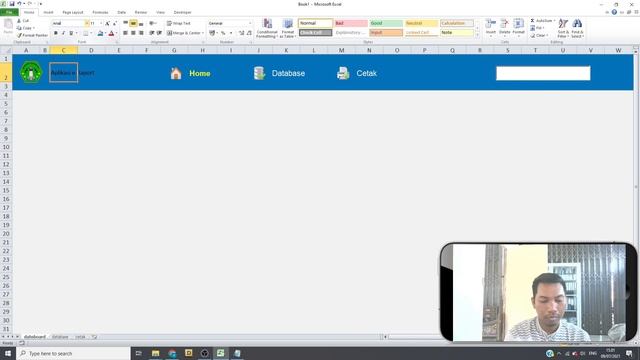Viewport: 640px width, 360px height.
Task: Open Conditional Formatting menu
Action: click(267, 29)
